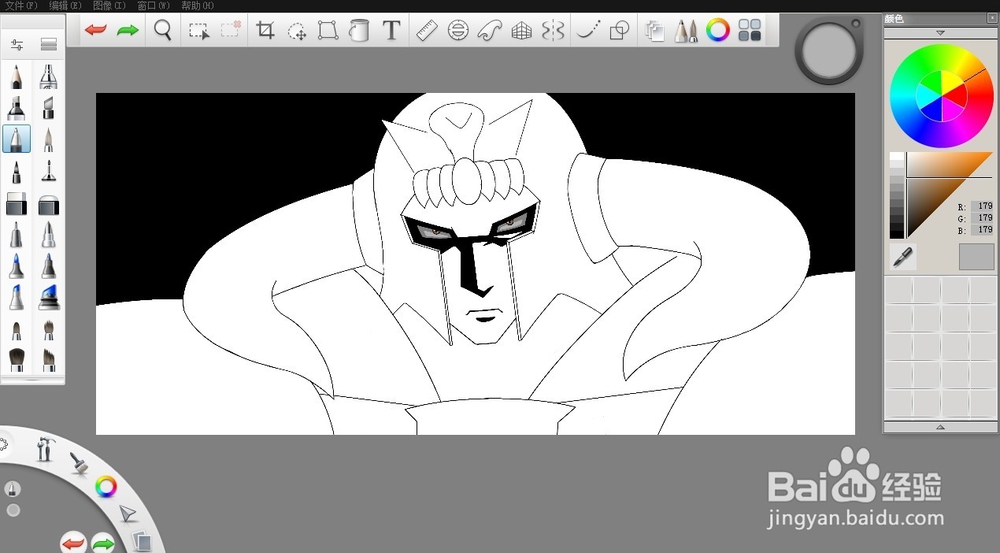Image resolution: width=1000 pixels, height=553 pixels.
Task: Pick a hue on the color wheel
Action: click(x=941, y=96)
